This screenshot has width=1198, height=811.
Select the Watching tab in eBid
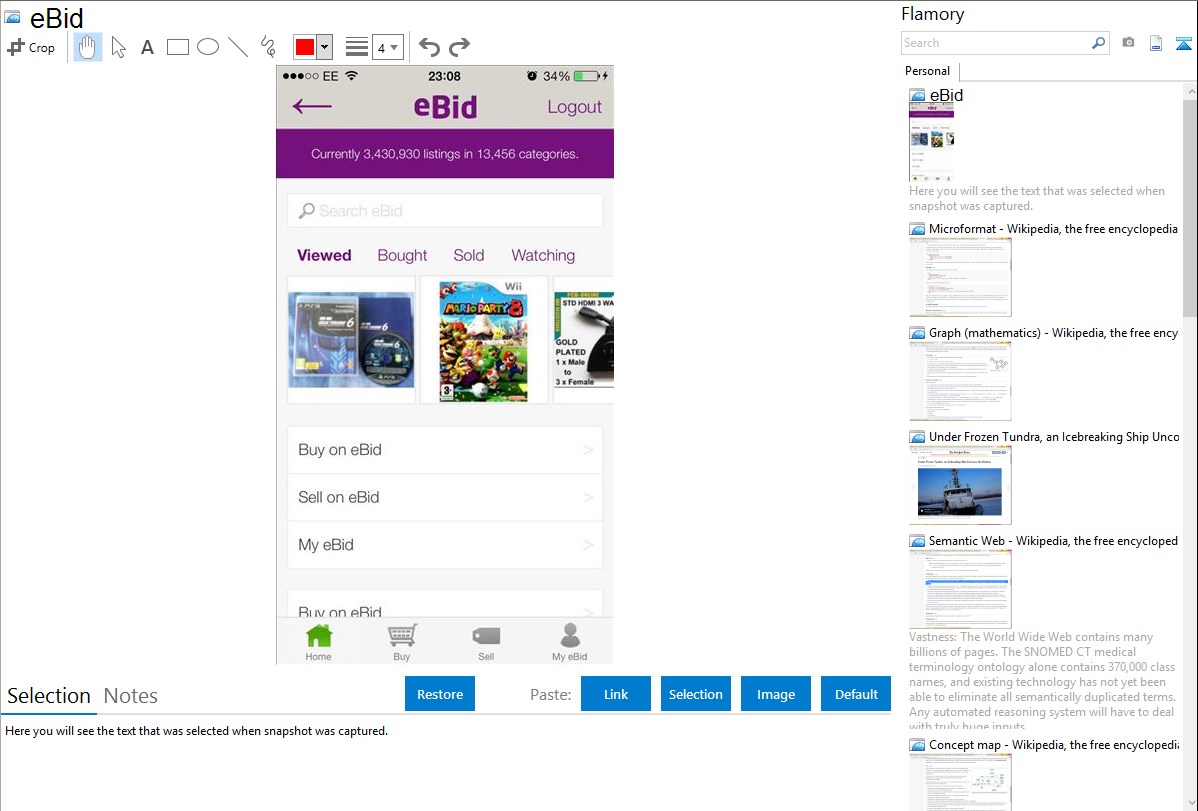(543, 255)
